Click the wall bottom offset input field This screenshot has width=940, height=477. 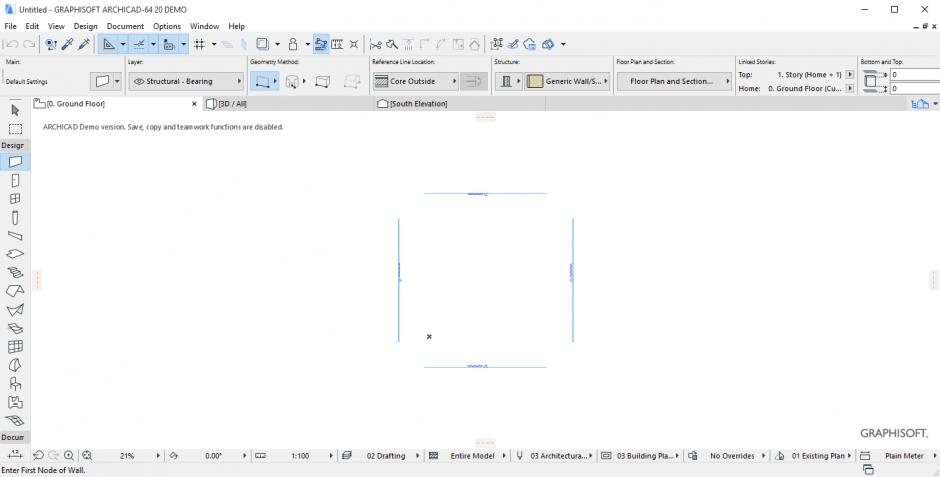[x=914, y=88]
